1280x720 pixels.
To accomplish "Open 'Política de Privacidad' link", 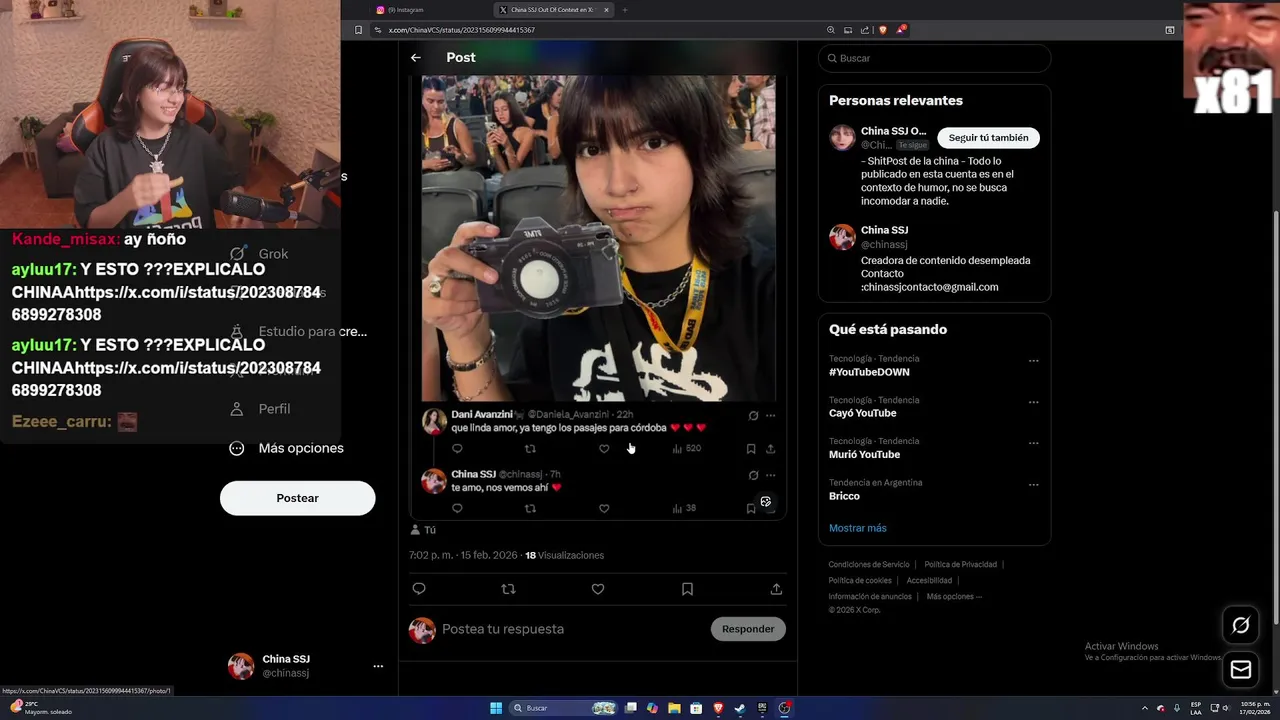I will 960,565.
